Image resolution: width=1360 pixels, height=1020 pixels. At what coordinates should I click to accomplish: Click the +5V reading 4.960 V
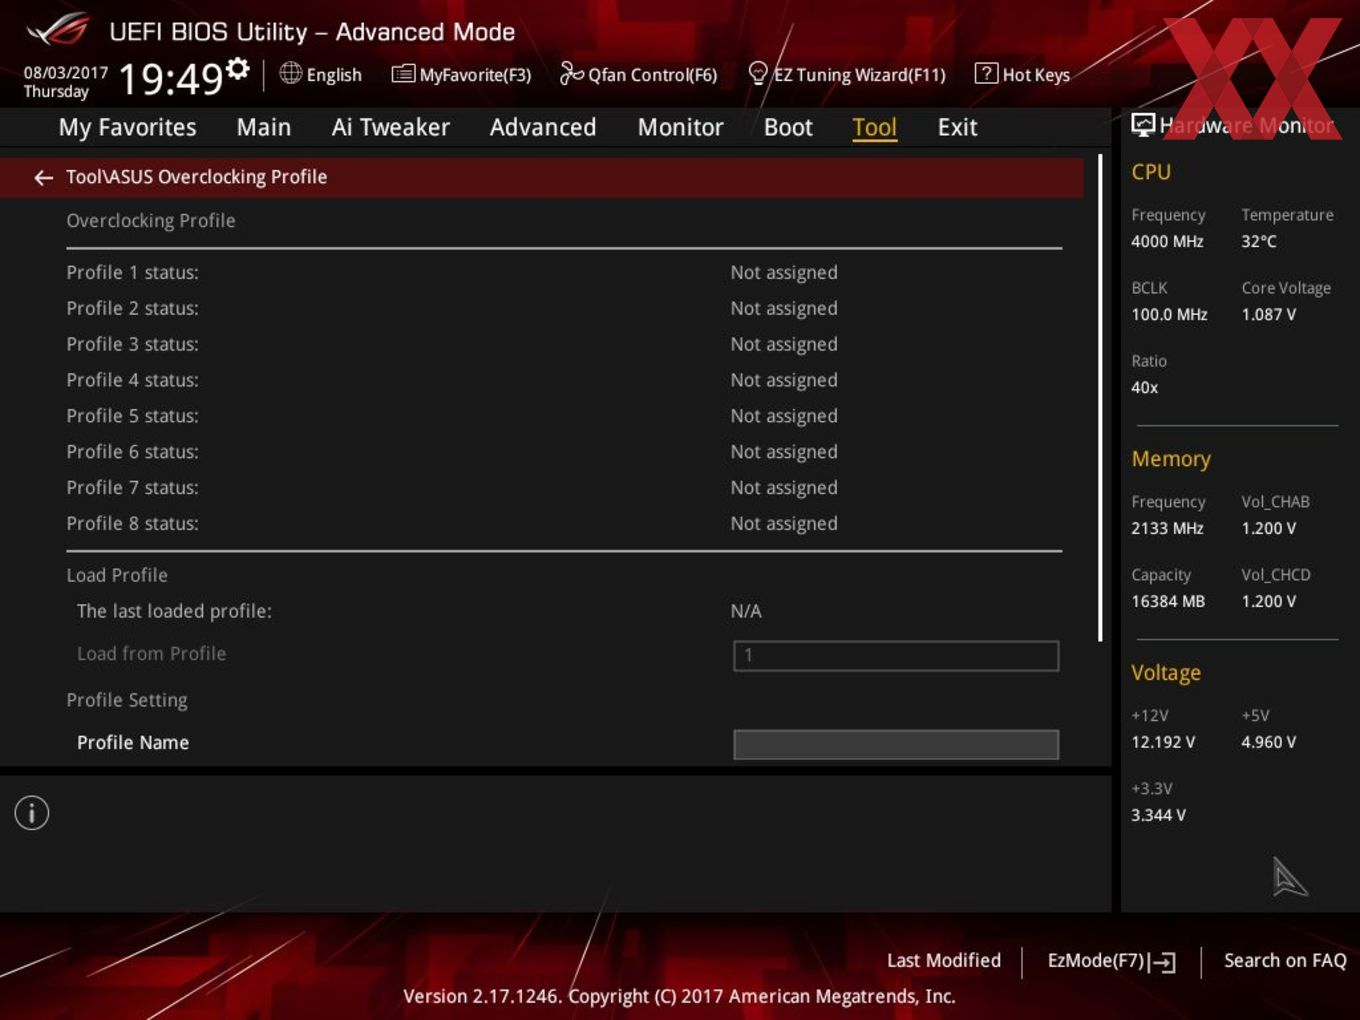[x=1268, y=742]
